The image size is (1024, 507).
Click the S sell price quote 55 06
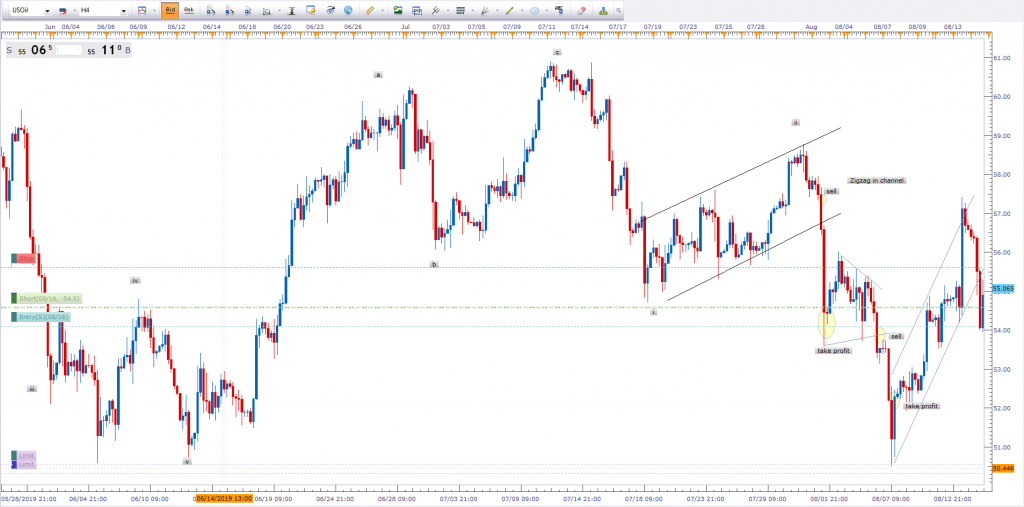tap(30, 50)
